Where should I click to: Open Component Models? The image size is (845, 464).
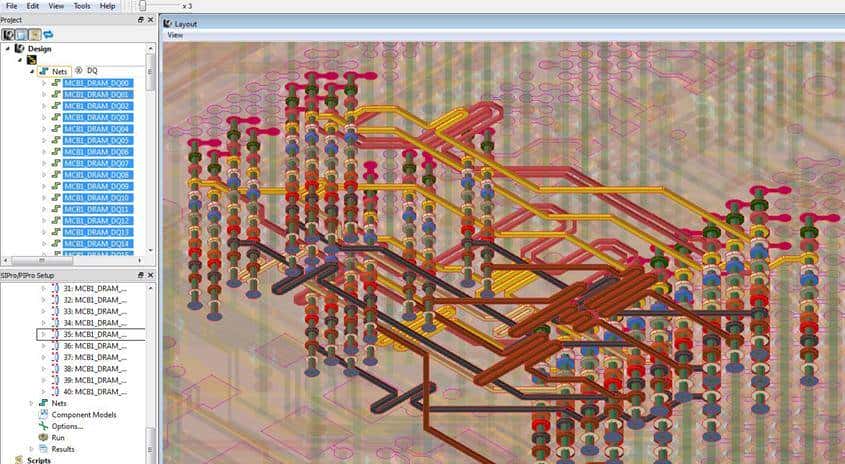pos(84,414)
